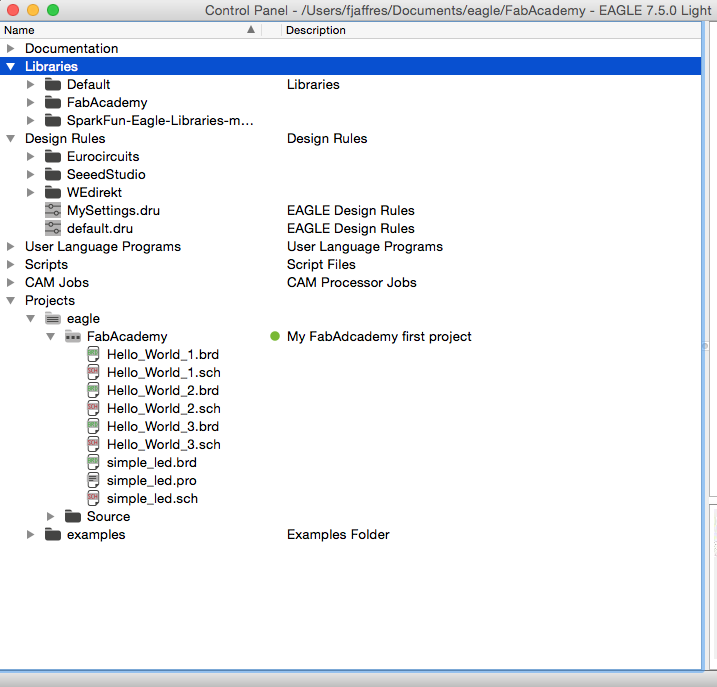Expand the User Language Programs node

pyautogui.click(x=11, y=247)
